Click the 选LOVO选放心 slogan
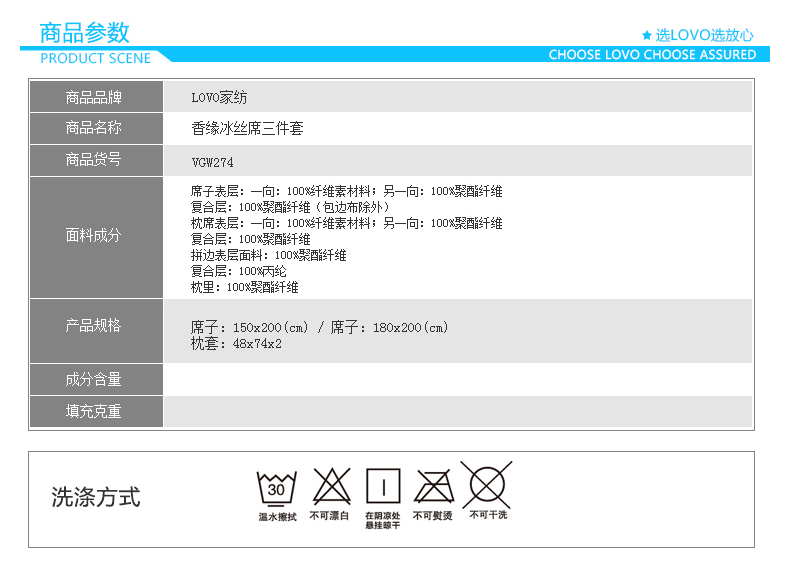 (x=704, y=35)
